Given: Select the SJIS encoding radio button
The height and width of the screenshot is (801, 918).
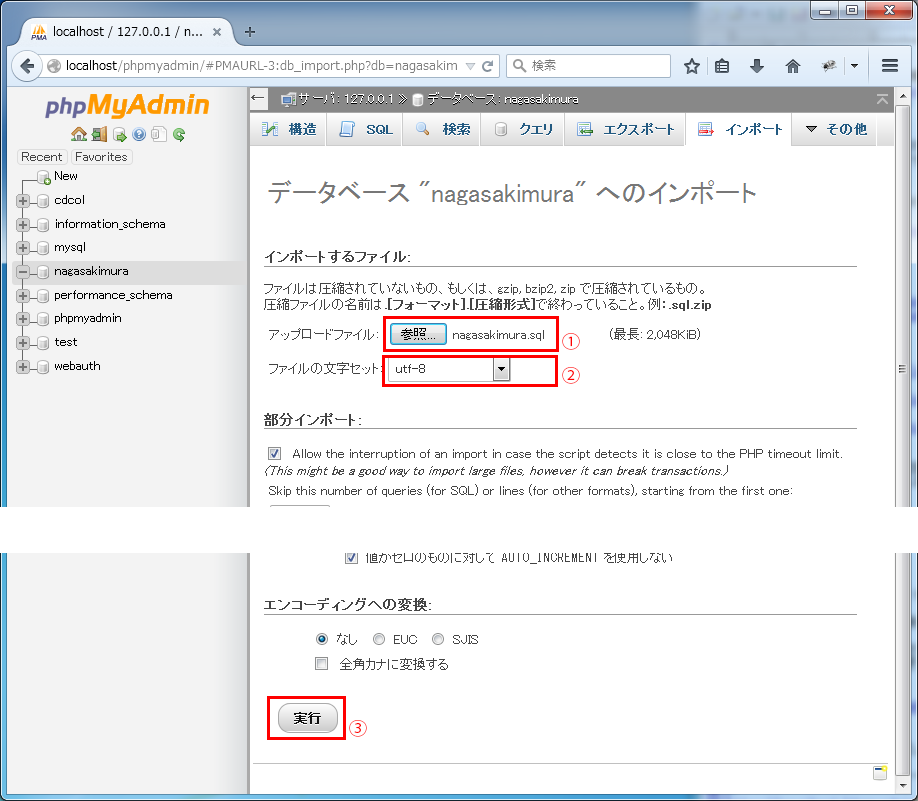Looking at the screenshot, I should (x=438, y=639).
